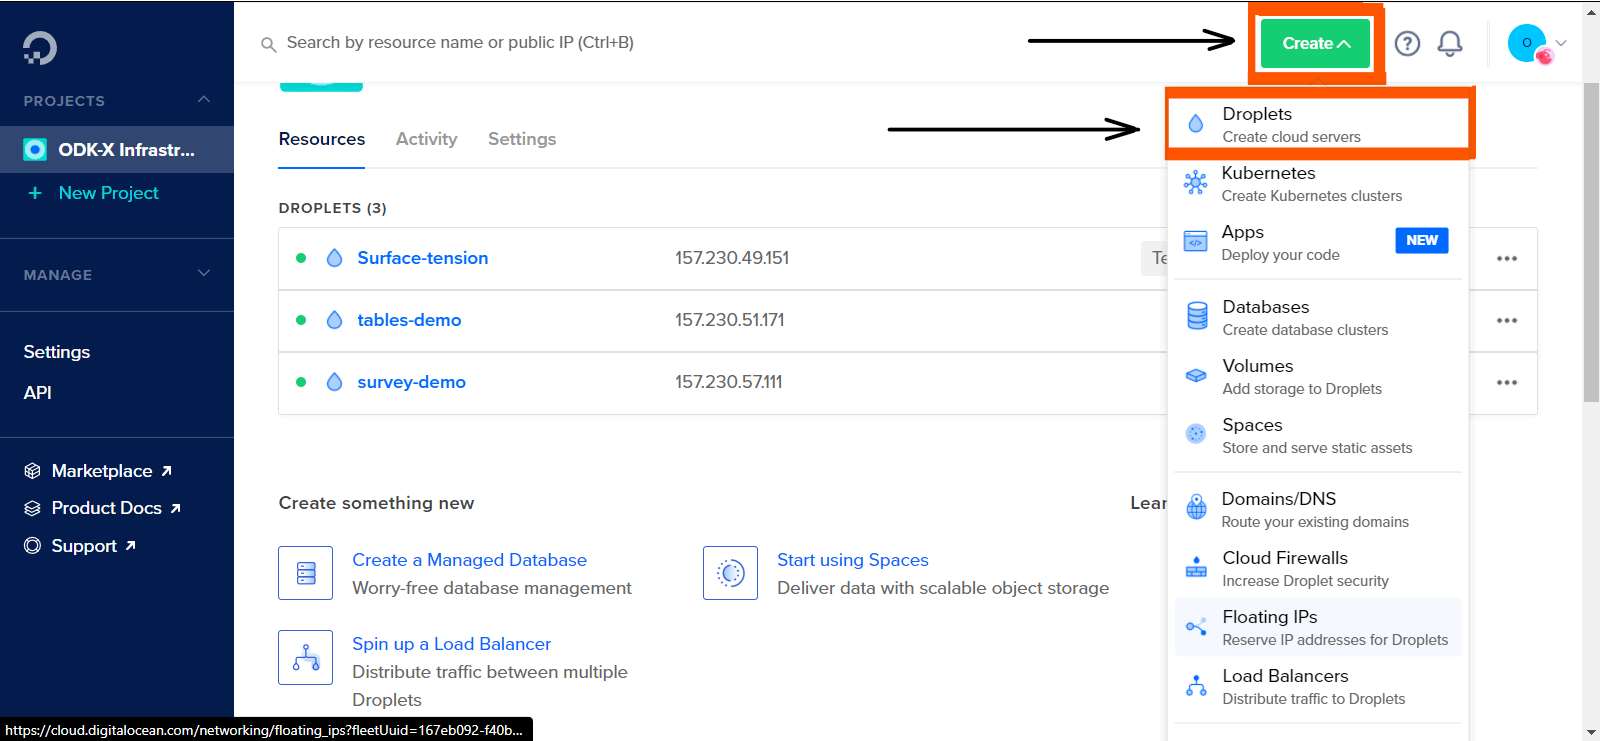Select Databases in the Create menu
Viewport: 1600px width, 741px height.
click(x=1318, y=317)
